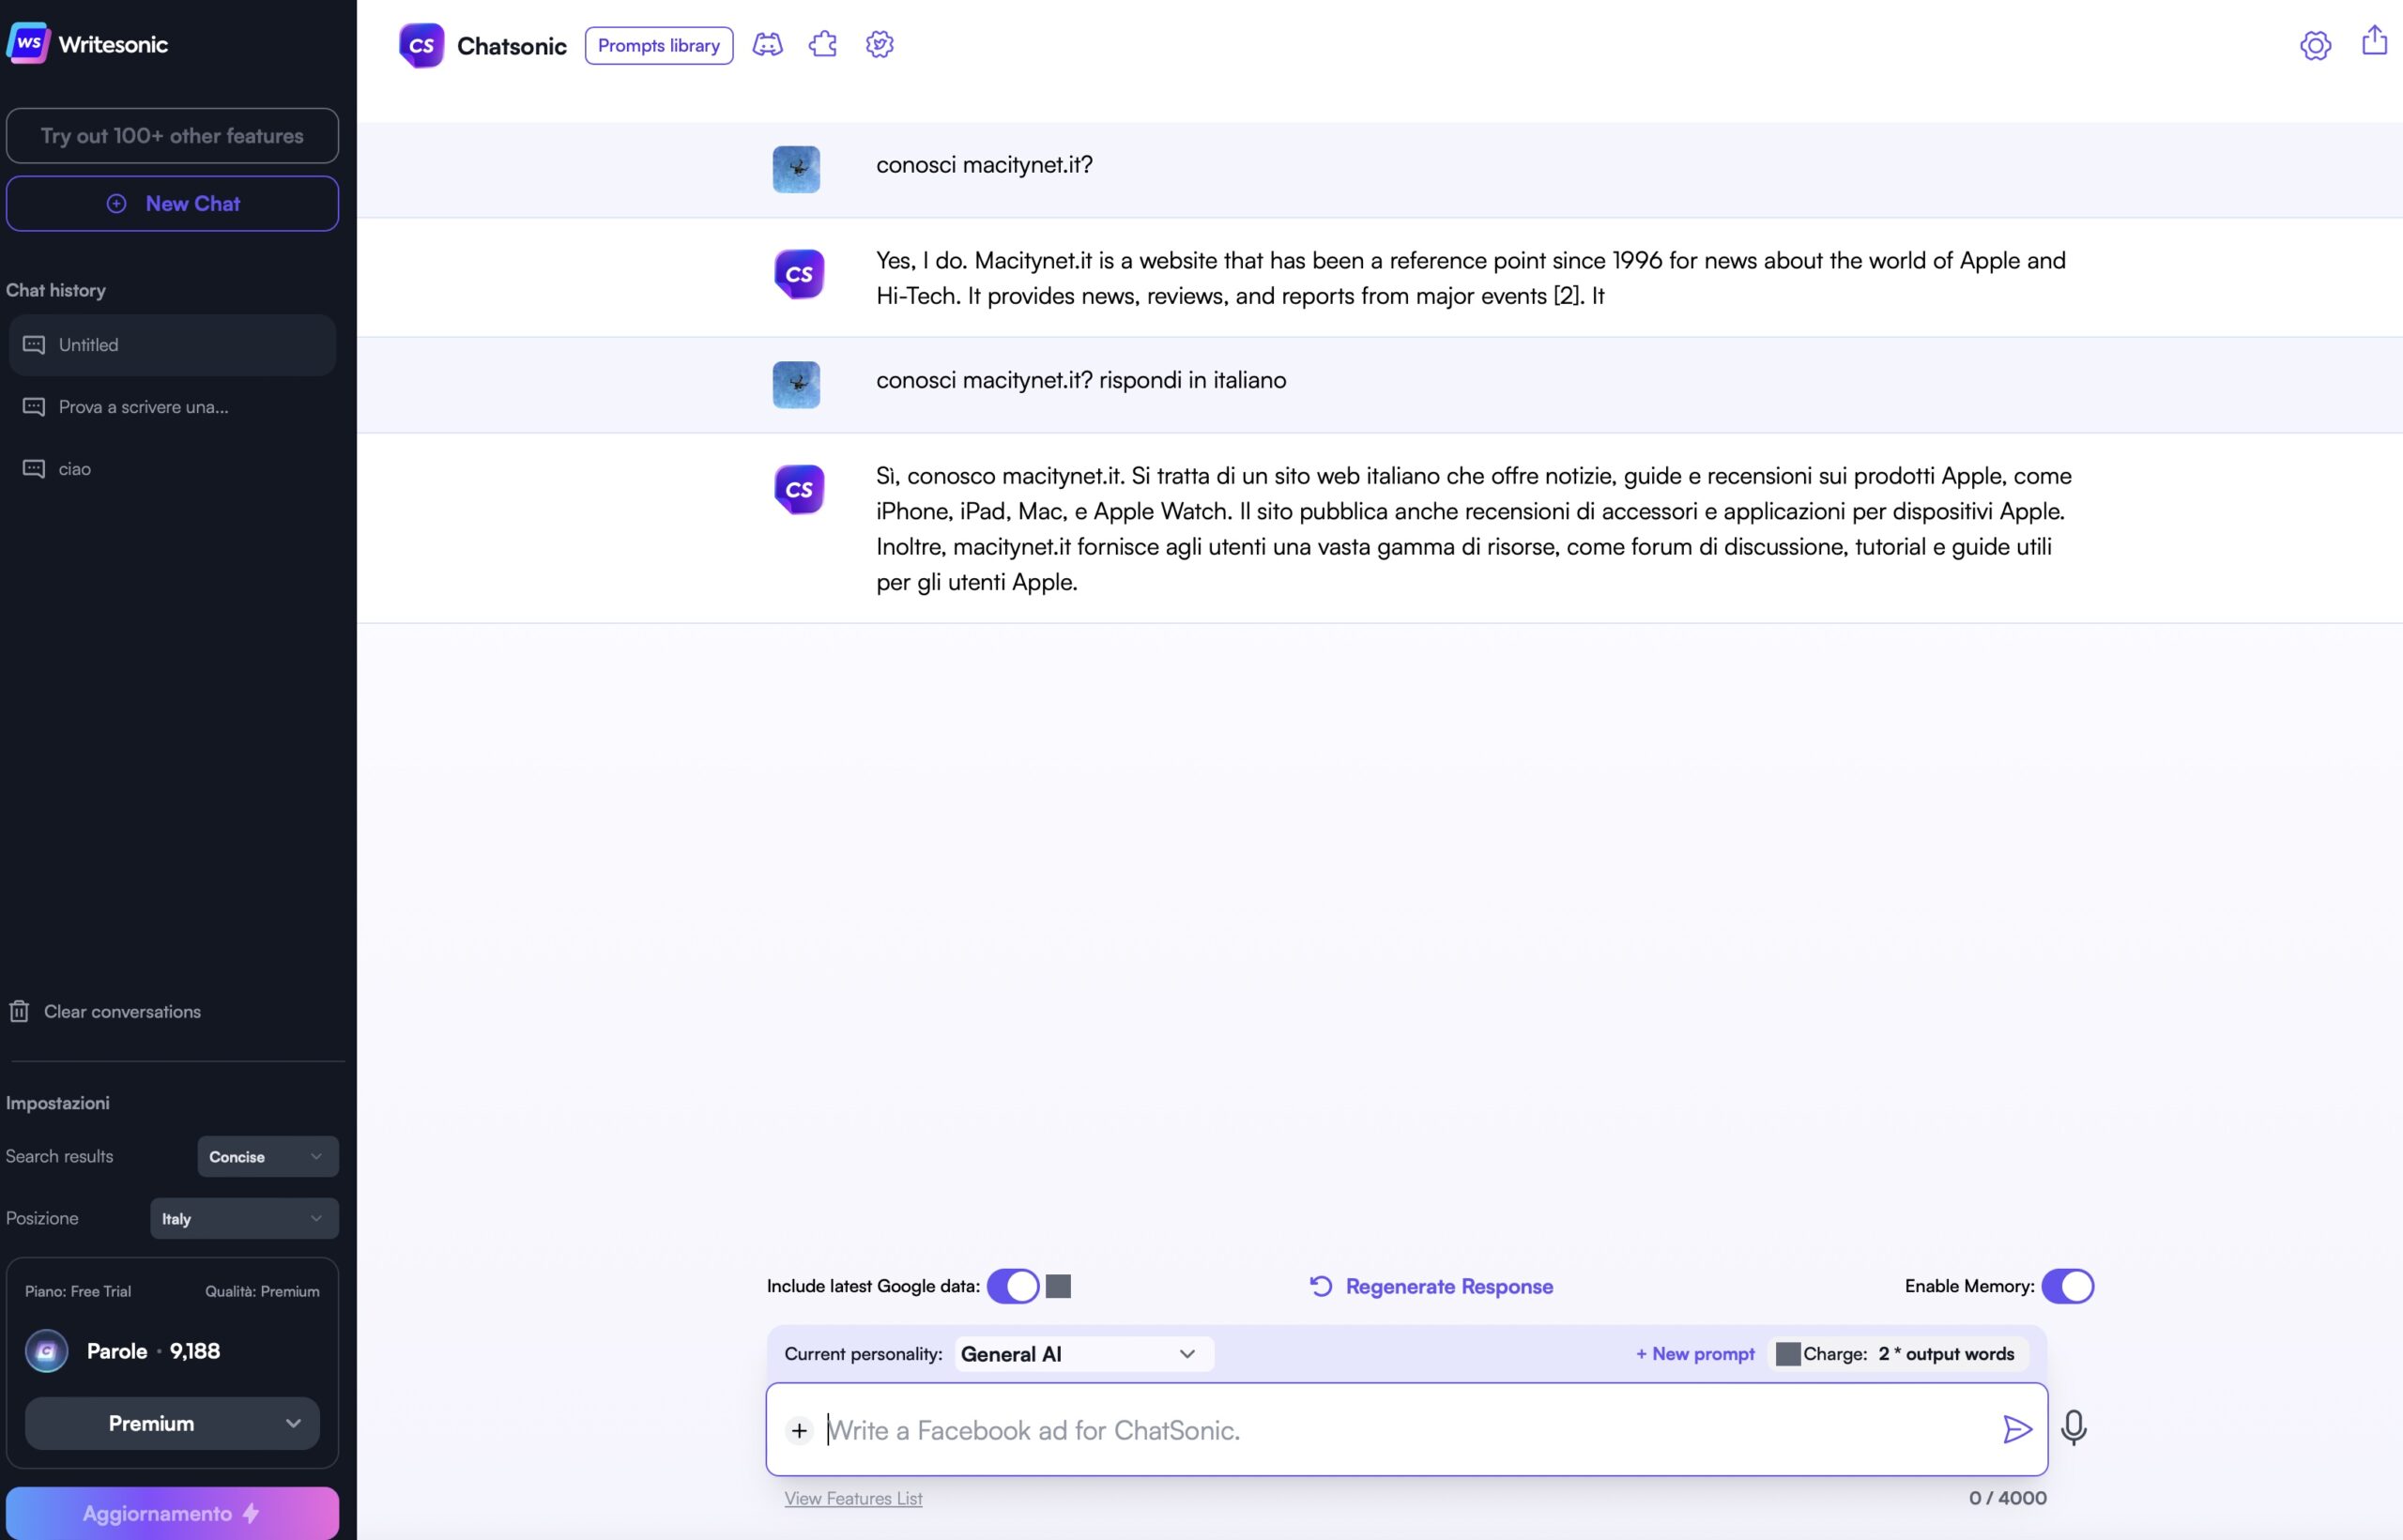Click the View Features List link
This screenshot has width=2403, height=1540.
[853, 1498]
